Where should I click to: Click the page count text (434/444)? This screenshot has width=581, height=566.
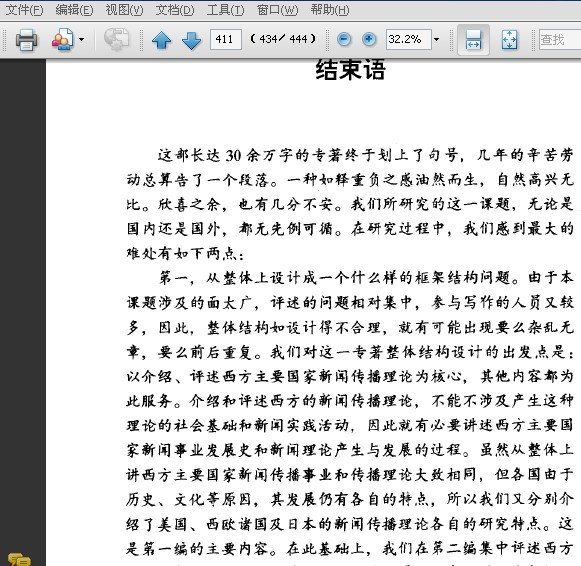tap(283, 39)
